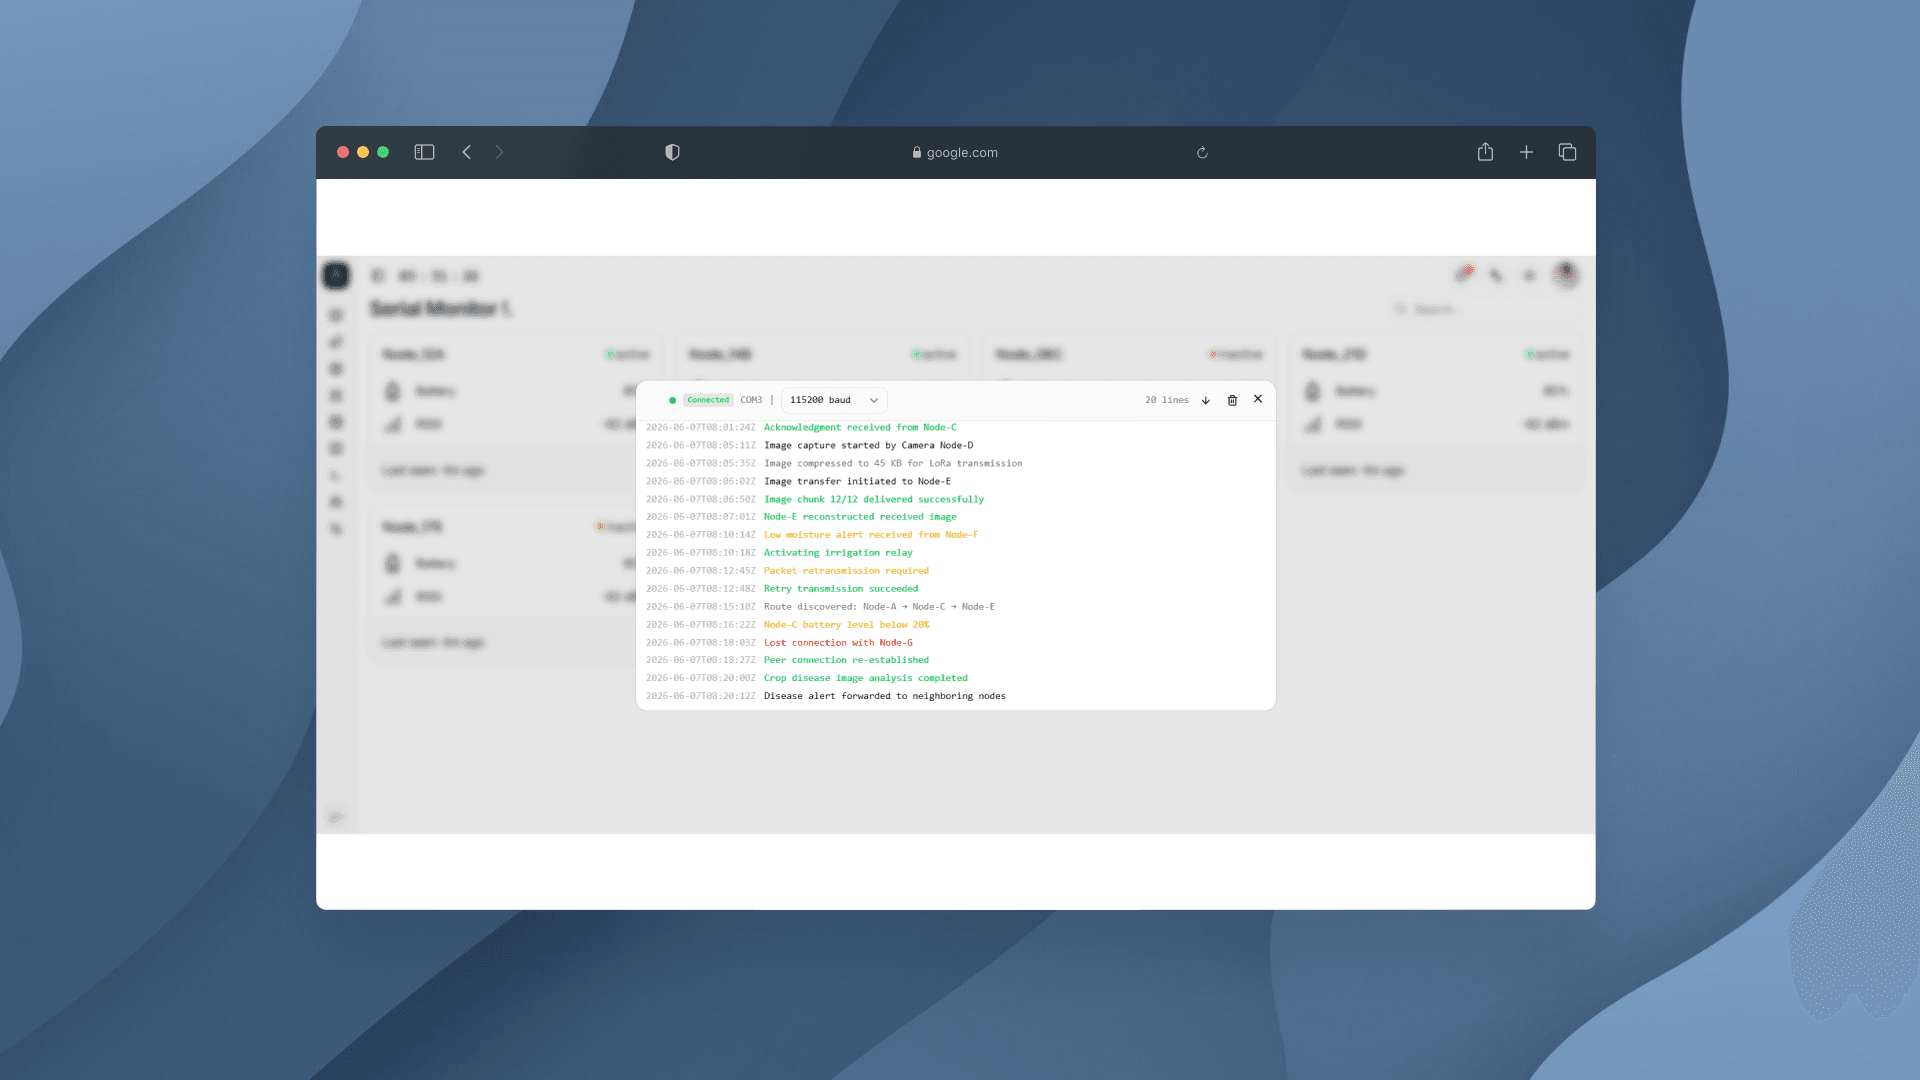The height and width of the screenshot is (1080, 1920).
Task: Select log line 'Route discovered: Node-A → Node-C → Node-E'
Action: tap(879, 607)
